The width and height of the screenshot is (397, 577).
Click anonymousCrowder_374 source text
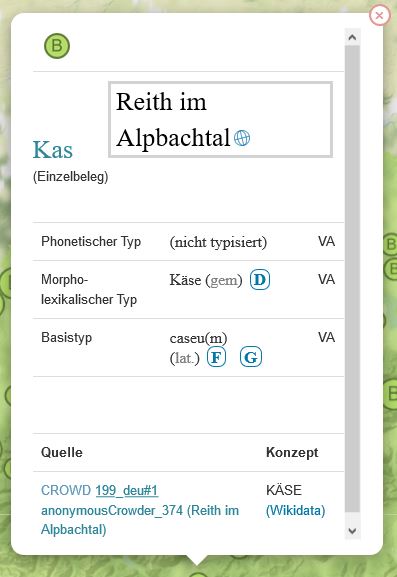click(112, 510)
